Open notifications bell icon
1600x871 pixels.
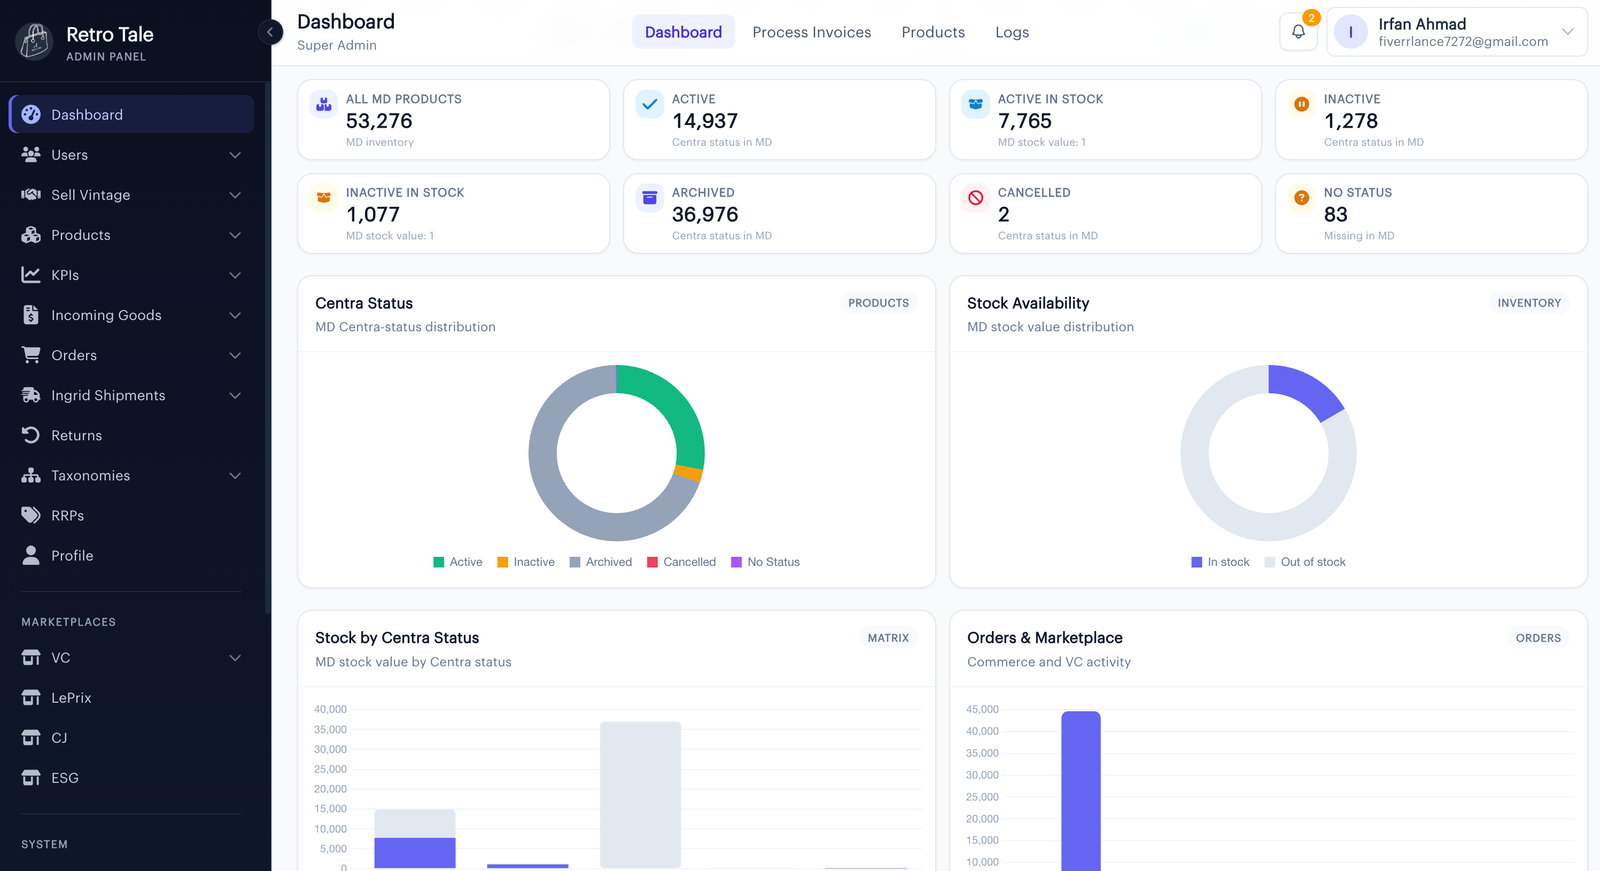1298,31
